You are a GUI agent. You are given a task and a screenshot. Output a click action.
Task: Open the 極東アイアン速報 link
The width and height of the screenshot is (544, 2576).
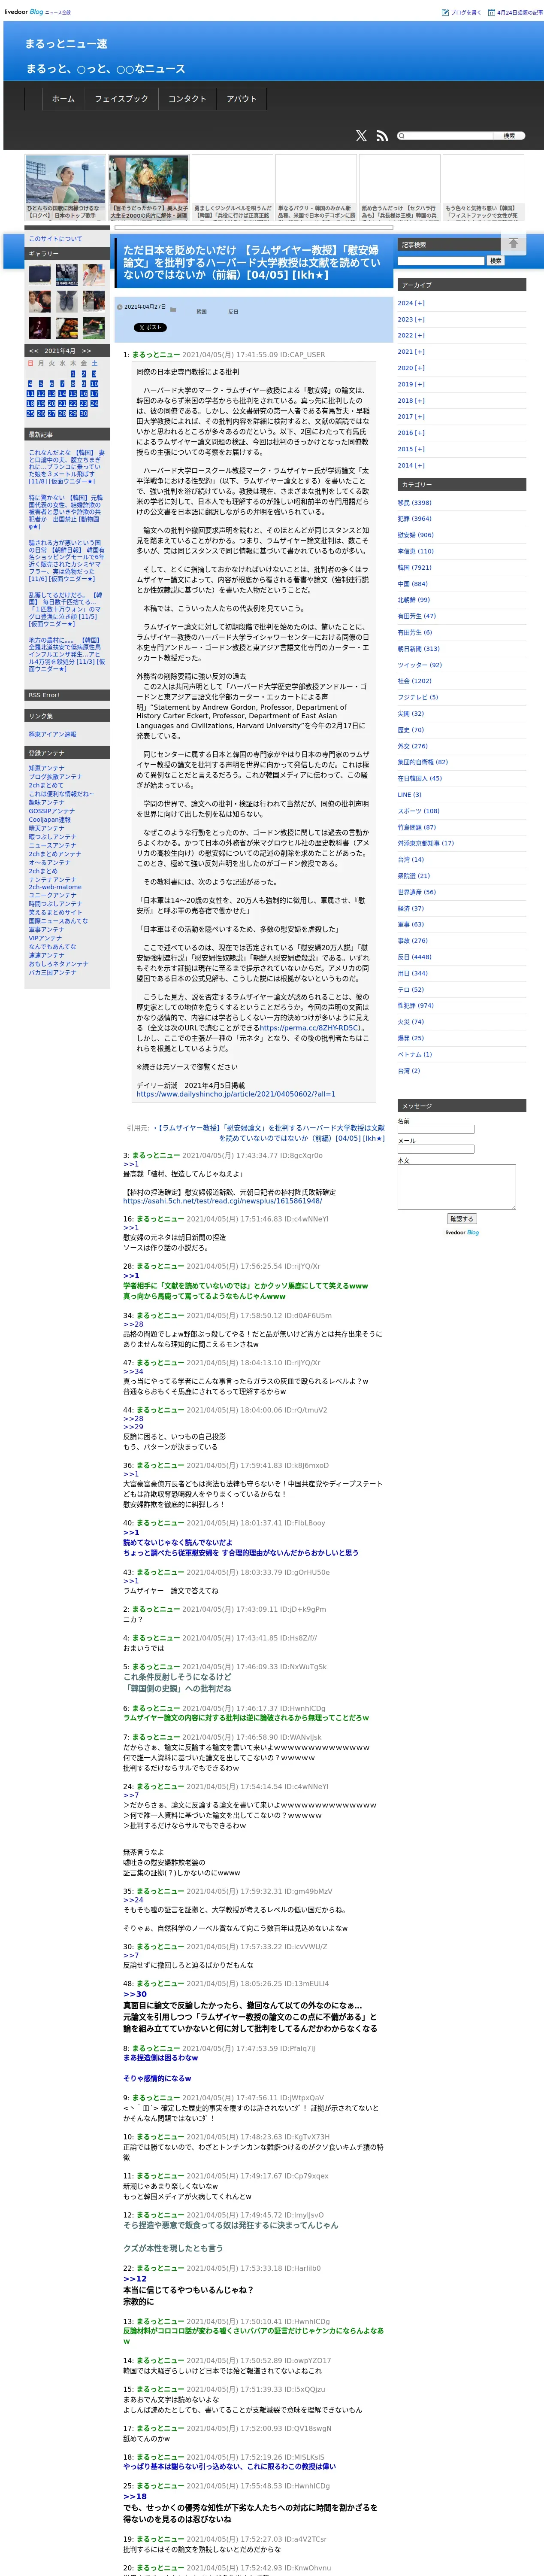tap(52, 734)
